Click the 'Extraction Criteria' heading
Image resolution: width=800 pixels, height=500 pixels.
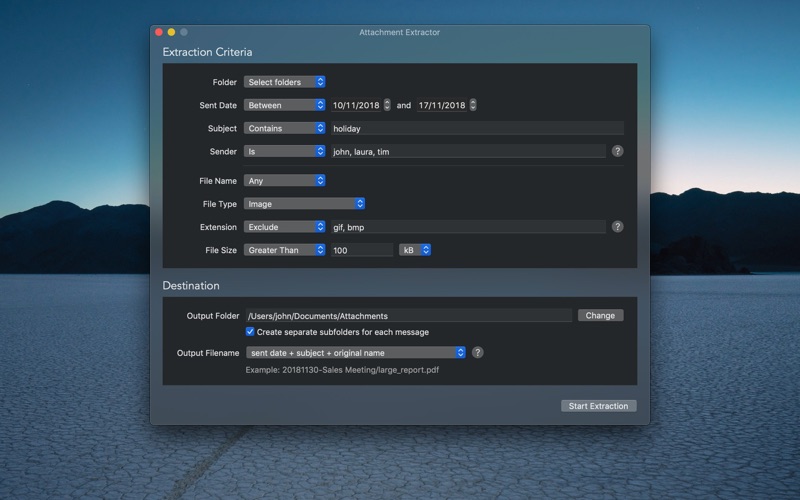[x=207, y=52]
